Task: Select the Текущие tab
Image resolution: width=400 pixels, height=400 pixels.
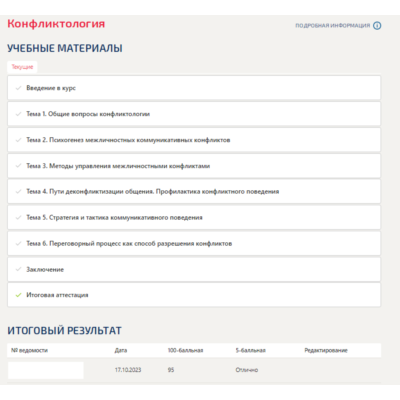Action: coord(22,67)
